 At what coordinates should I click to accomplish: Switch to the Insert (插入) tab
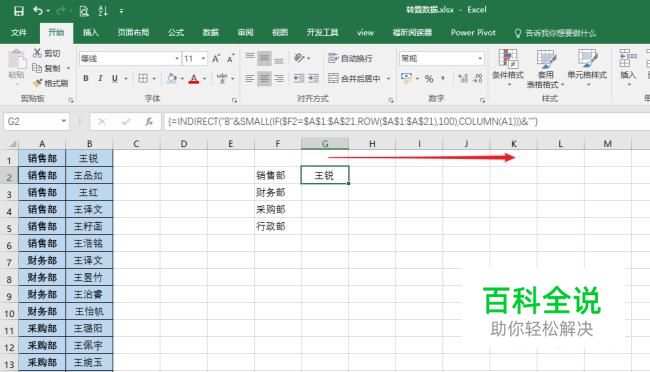pyautogui.click(x=91, y=32)
